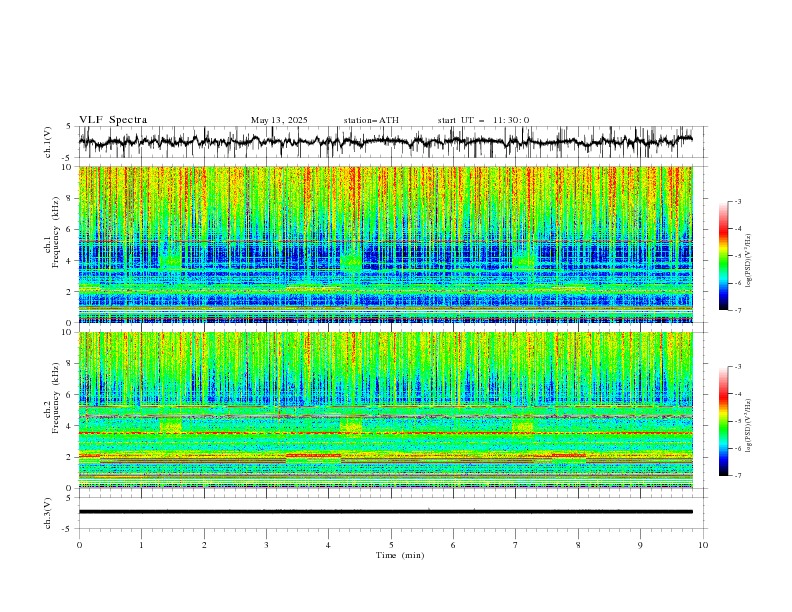Click time axis tick label "6"
This screenshot has height=612, width=792.
pyautogui.click(x=453, y=545)
